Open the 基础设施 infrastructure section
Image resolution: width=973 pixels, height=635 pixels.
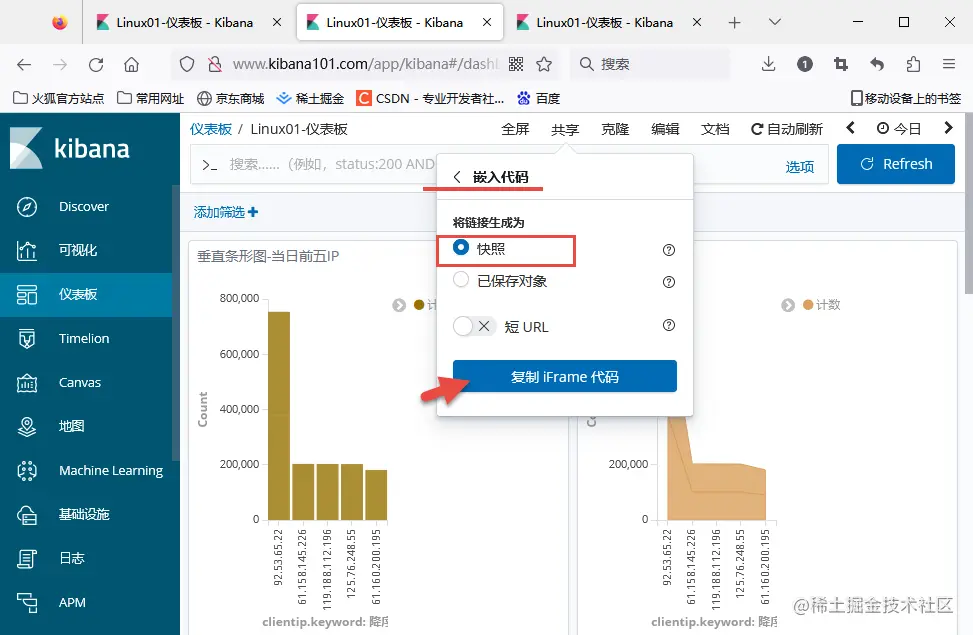point(84,514)
